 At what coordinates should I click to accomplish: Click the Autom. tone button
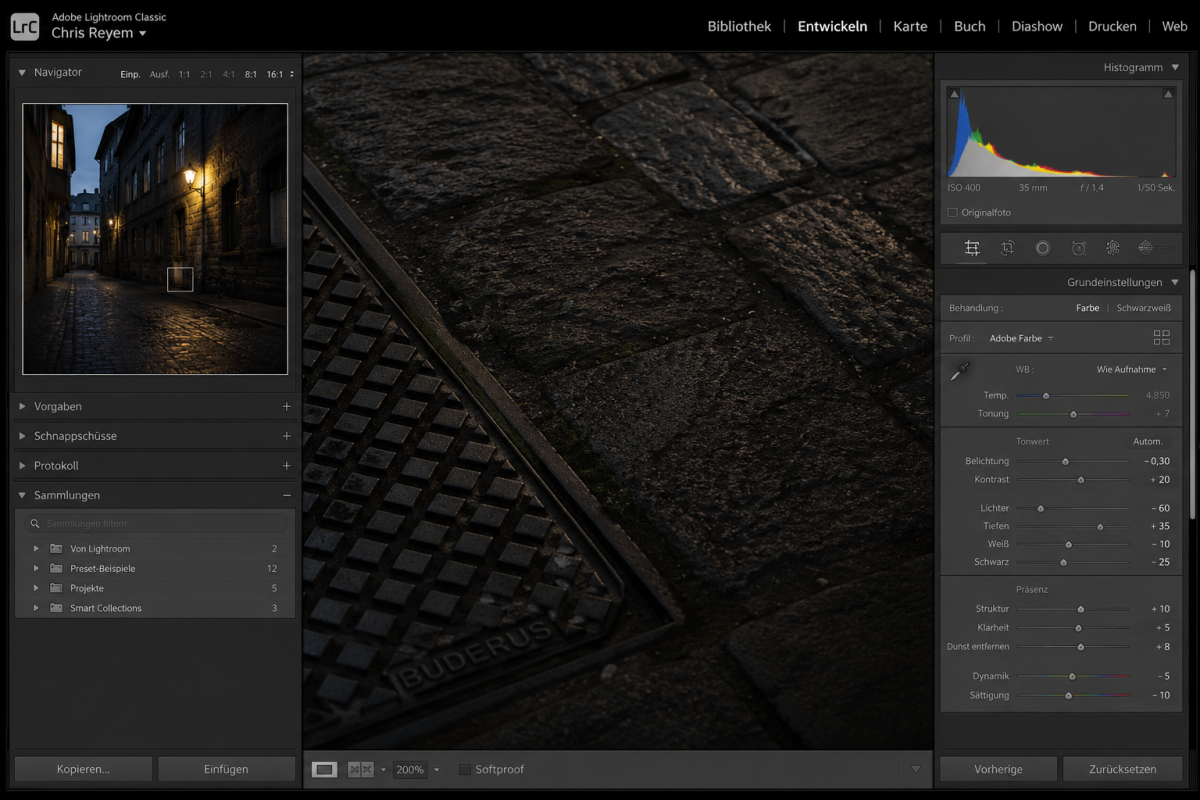1147,441
